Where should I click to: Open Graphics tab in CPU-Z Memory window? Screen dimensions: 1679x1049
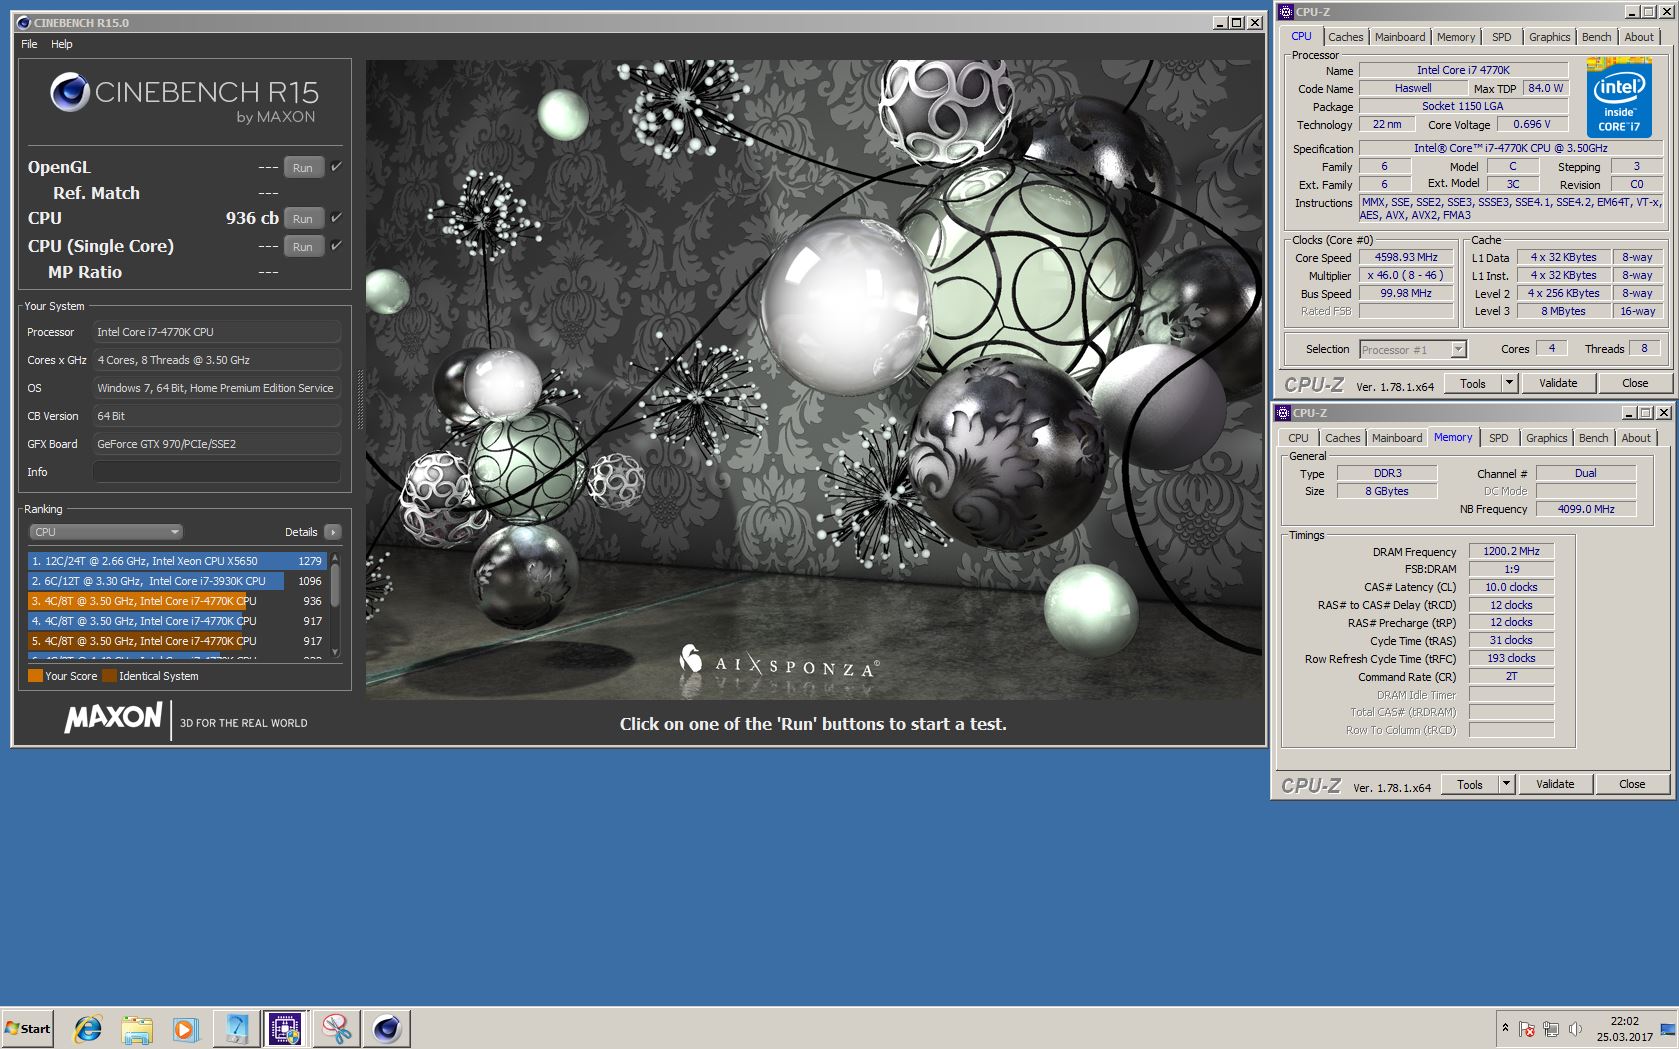tap(1546, 438)
